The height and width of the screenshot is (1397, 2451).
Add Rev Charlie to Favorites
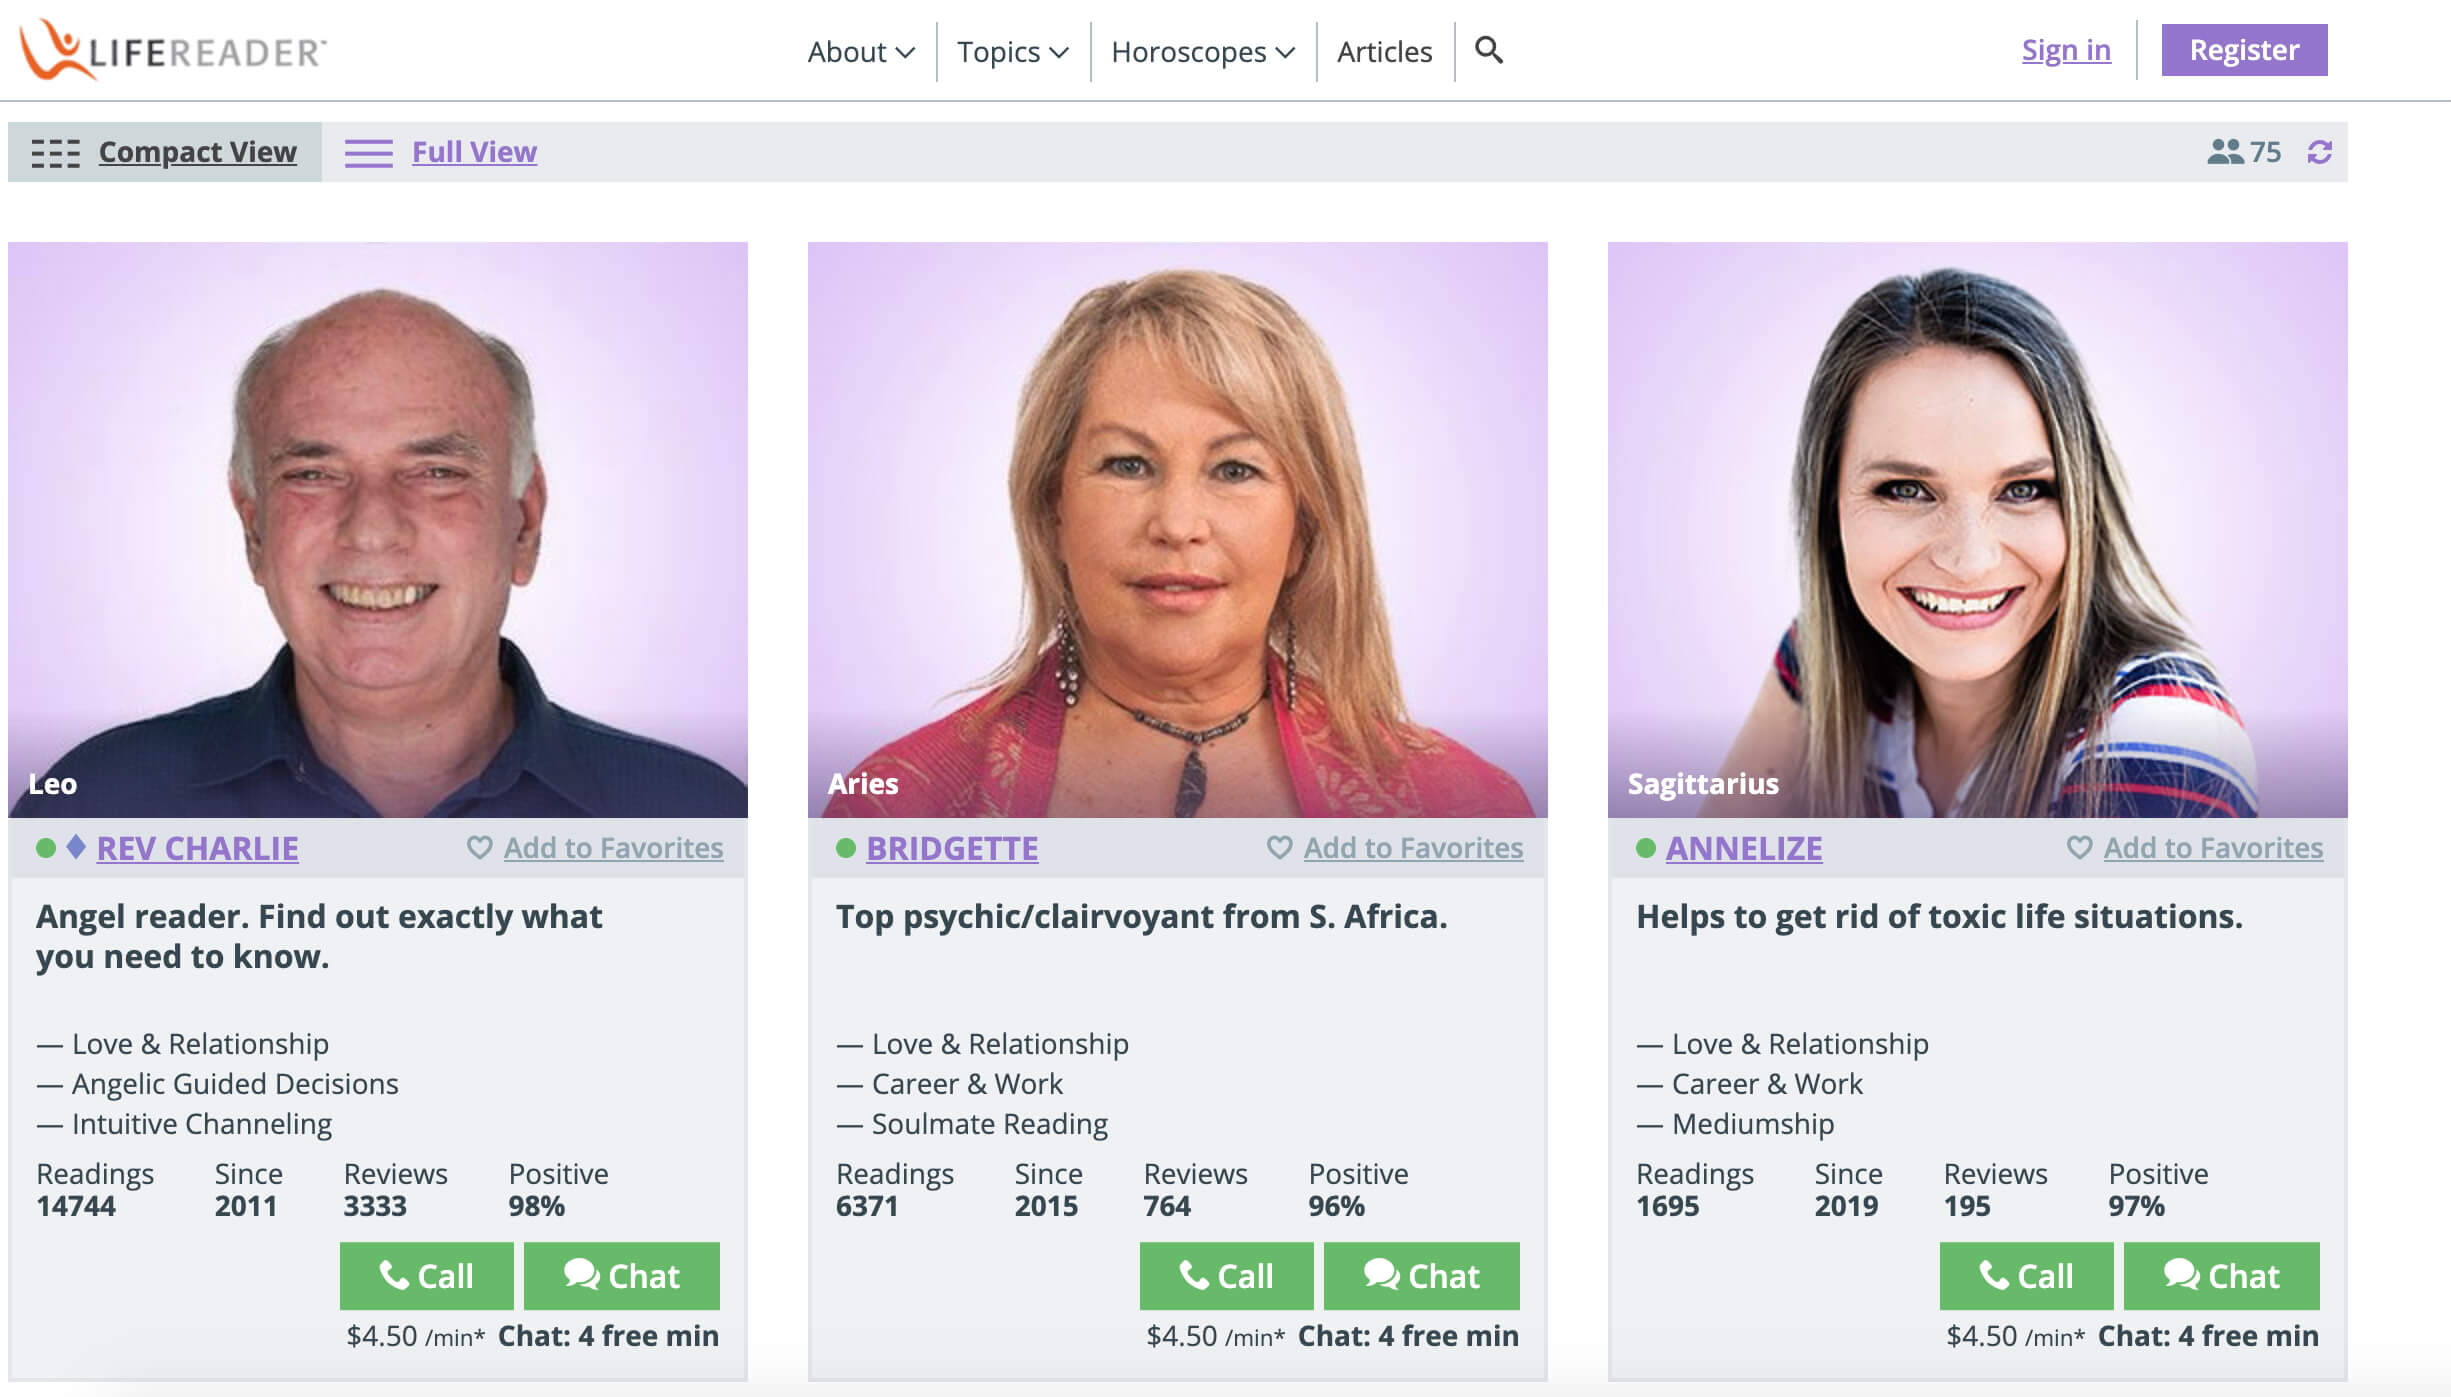coord(613,847)
